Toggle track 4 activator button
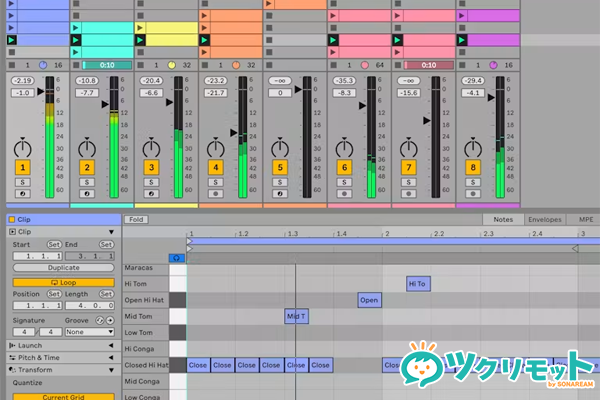This screenshot has height=400, width=600. point(215,167)
